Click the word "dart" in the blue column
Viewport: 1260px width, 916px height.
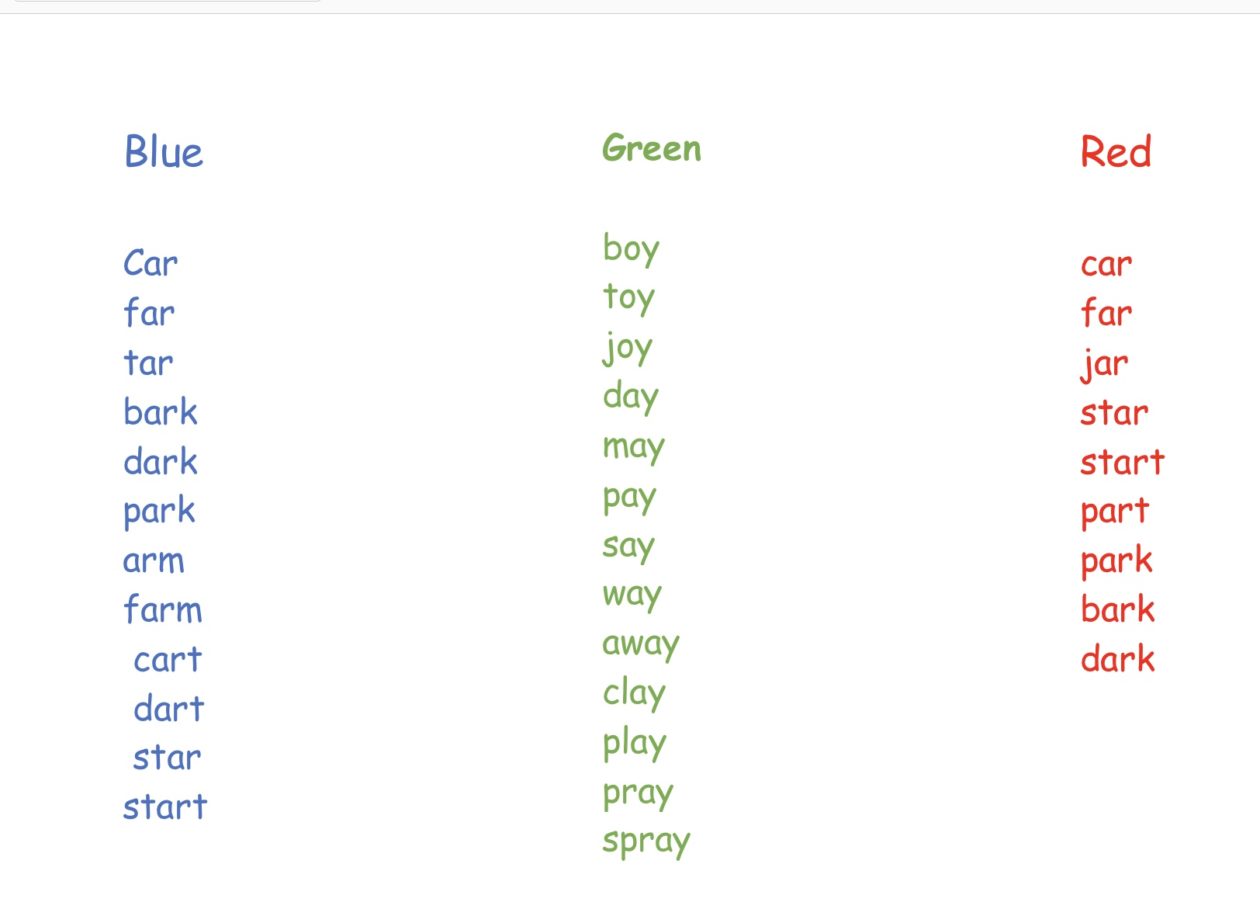[x=169, y=709]
